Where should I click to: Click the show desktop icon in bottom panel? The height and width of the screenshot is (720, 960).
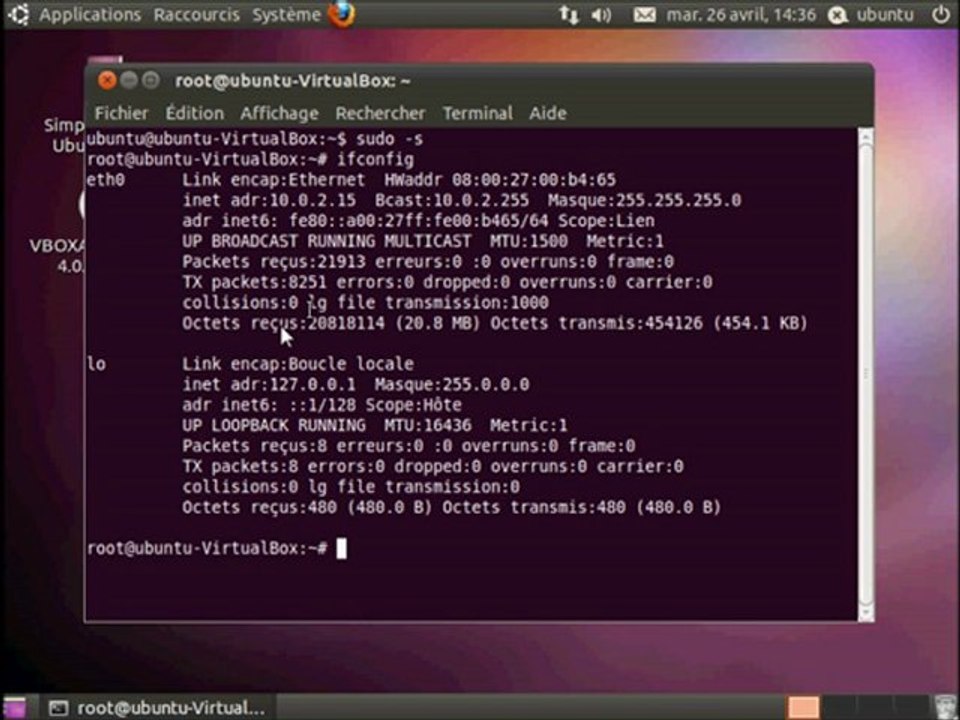(15, 707)
